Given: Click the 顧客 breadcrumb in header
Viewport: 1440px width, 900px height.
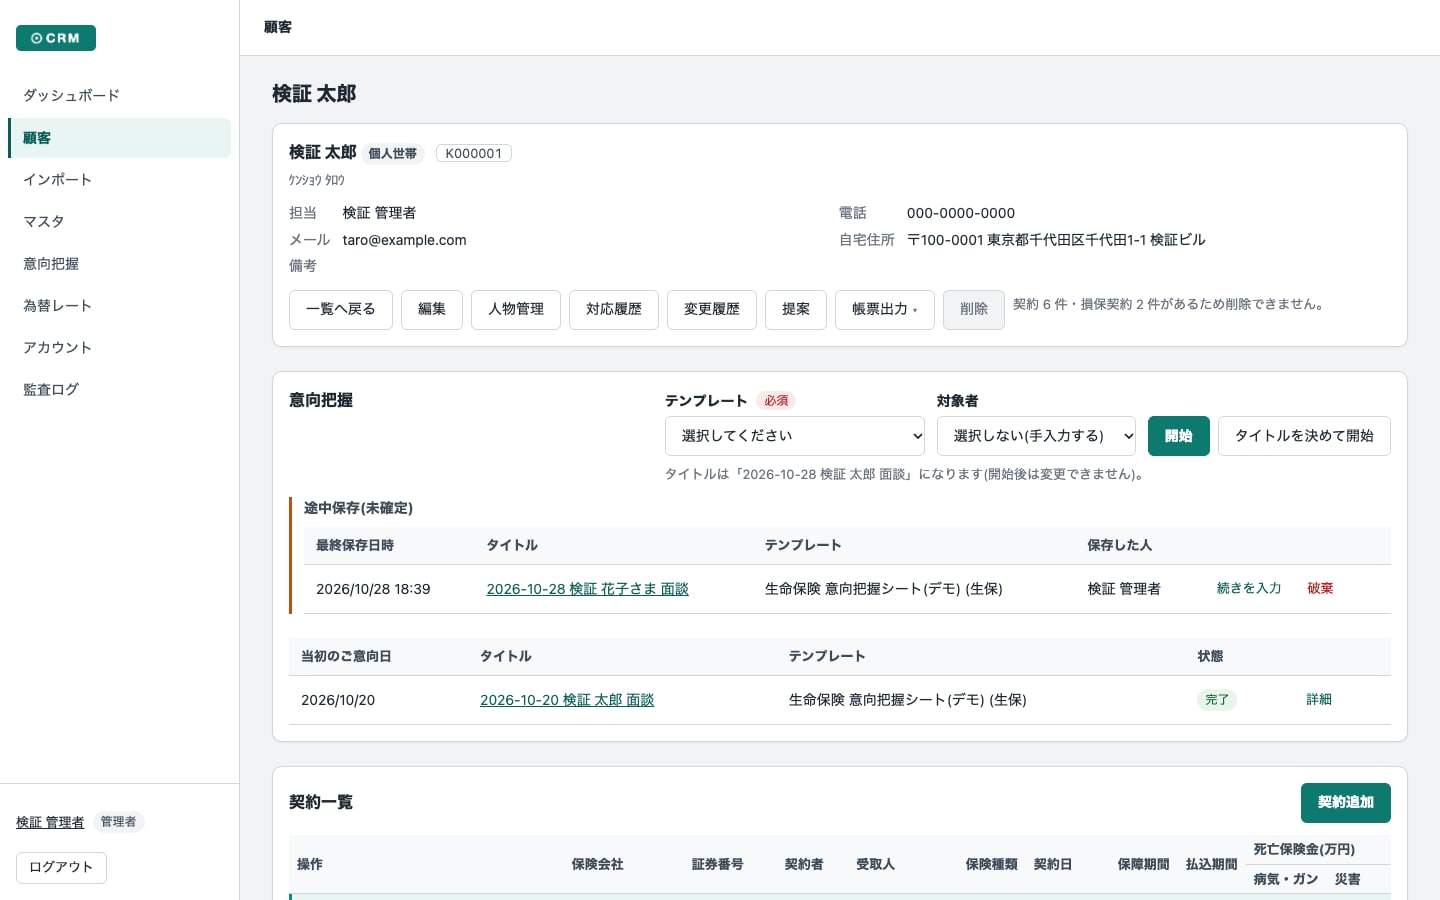Looking at the screenshot, I should click(x=278, y=27).
